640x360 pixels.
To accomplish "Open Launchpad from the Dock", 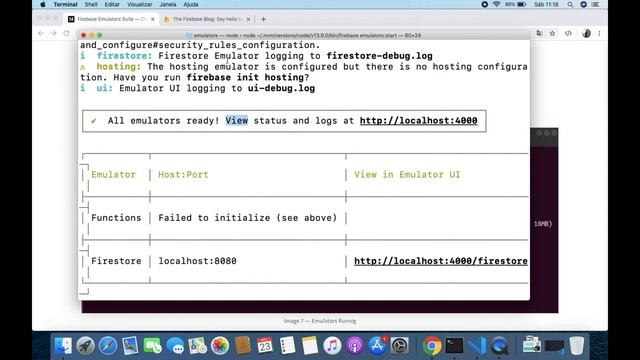I will [x=85, y=346].
